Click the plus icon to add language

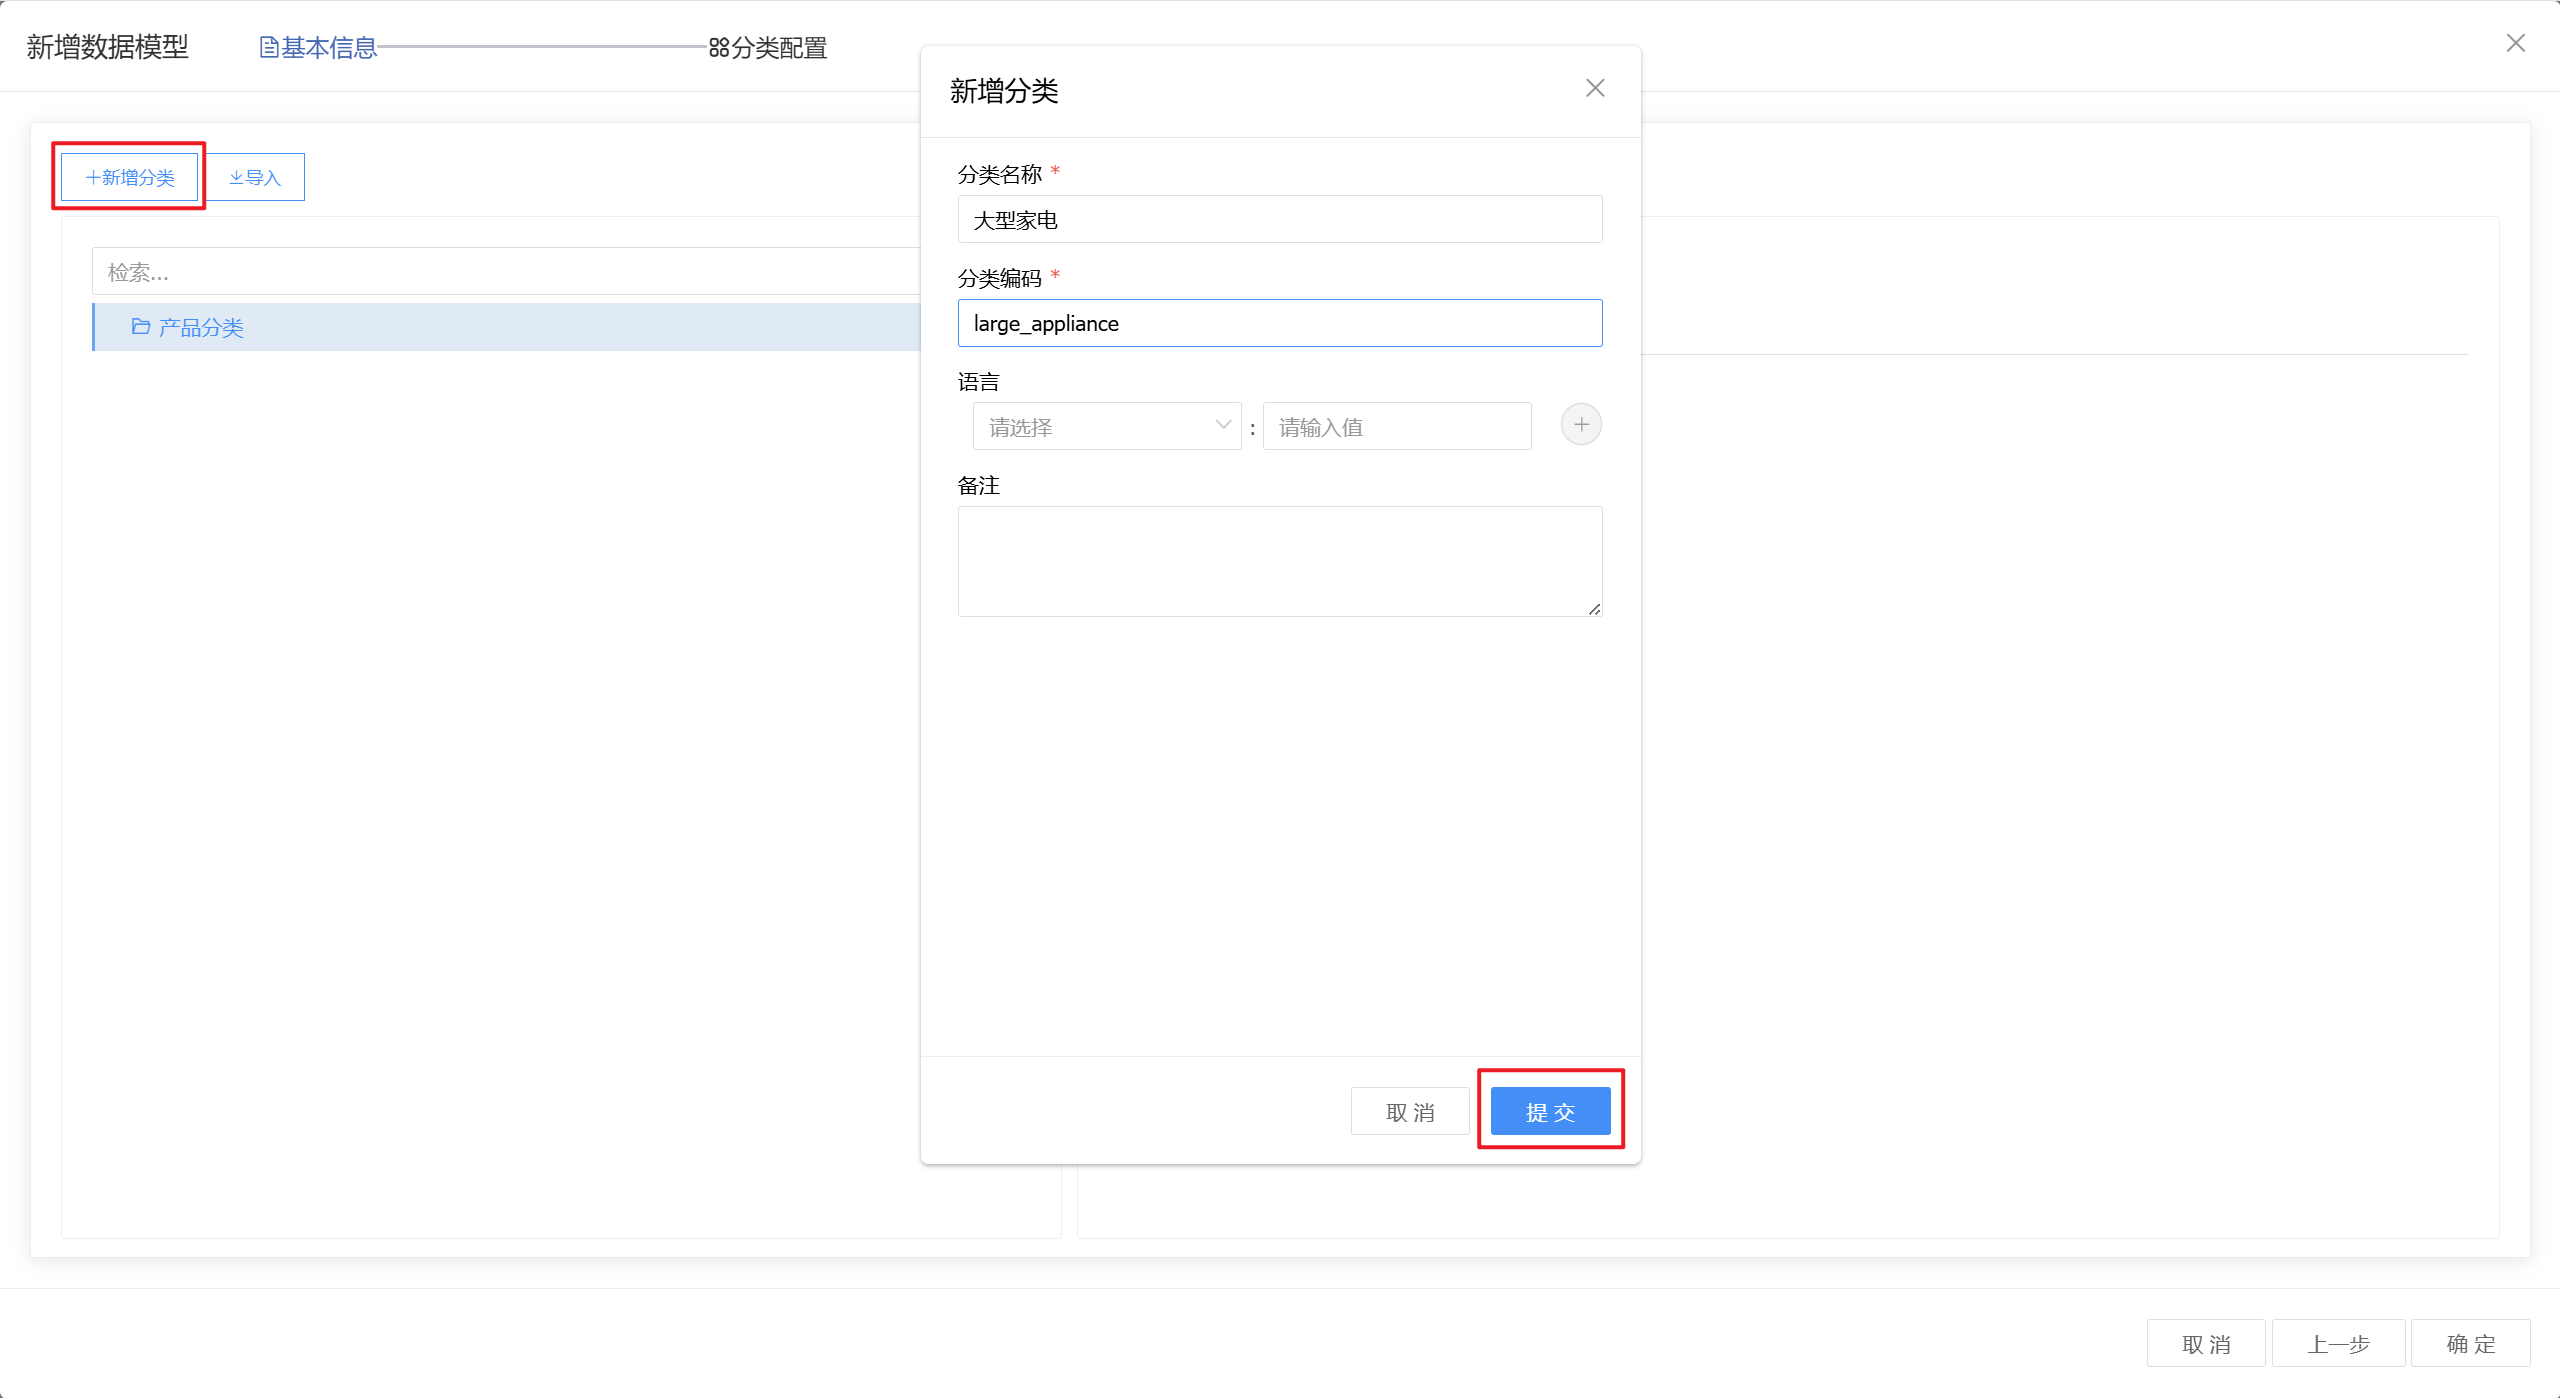coord(1580,425)
